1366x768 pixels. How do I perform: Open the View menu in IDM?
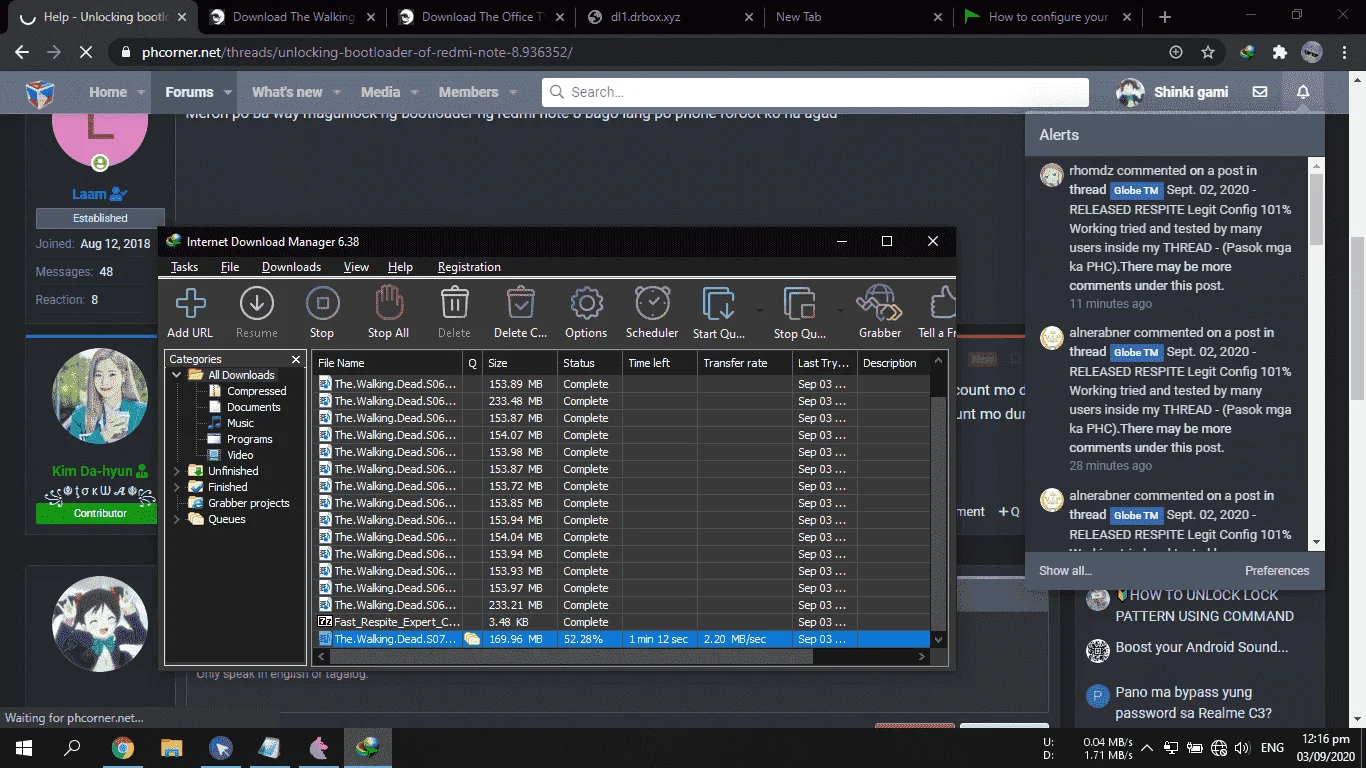(x=356, y=267)
